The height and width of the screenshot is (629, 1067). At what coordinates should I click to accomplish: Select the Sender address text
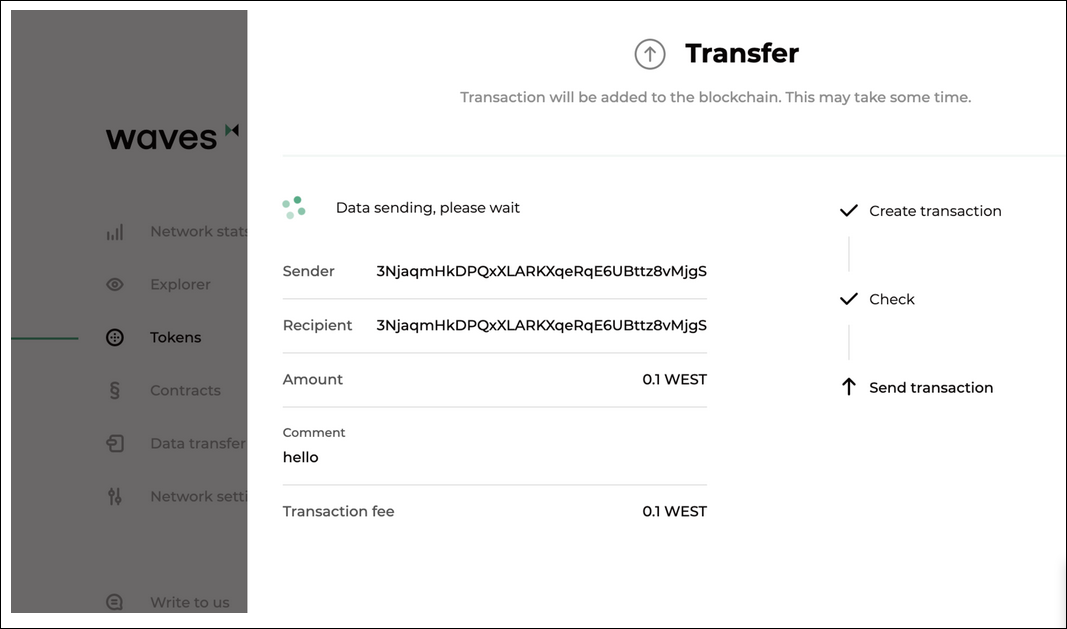pyautogui.click(x=541, y=271)
